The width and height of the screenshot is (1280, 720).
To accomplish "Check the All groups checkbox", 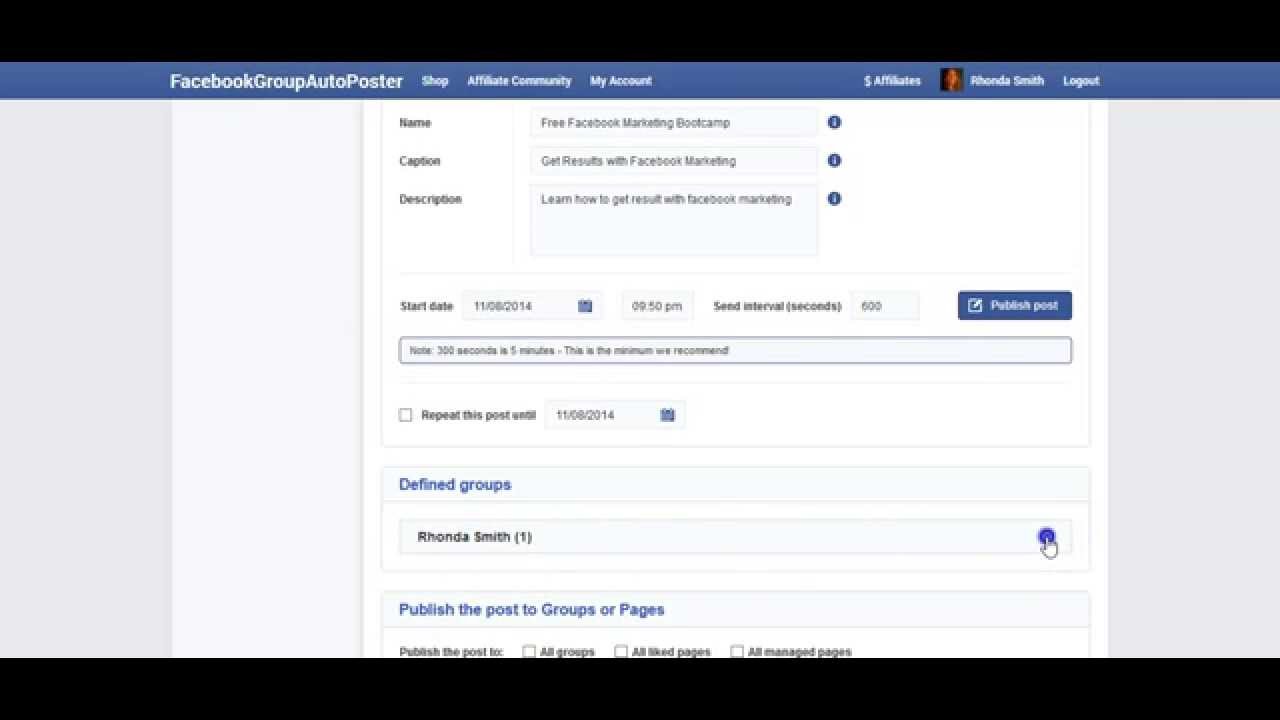I will pos(529,651).
